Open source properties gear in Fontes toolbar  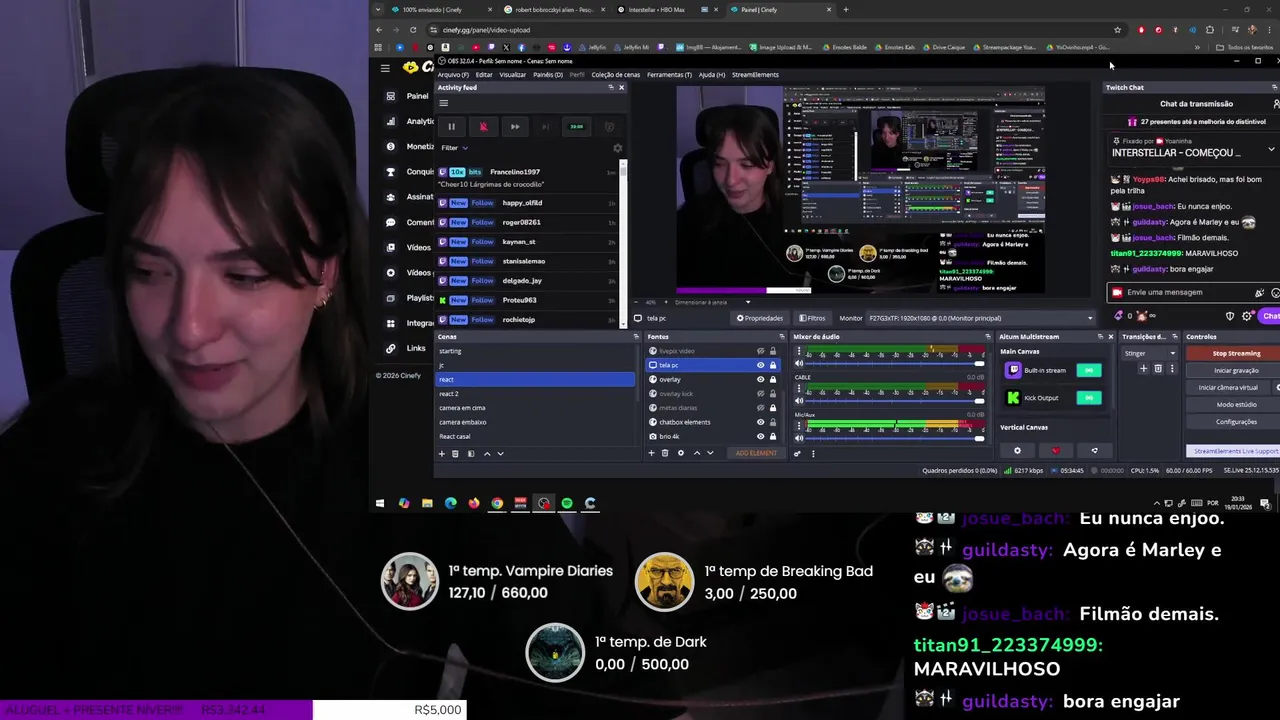point(681,453)
